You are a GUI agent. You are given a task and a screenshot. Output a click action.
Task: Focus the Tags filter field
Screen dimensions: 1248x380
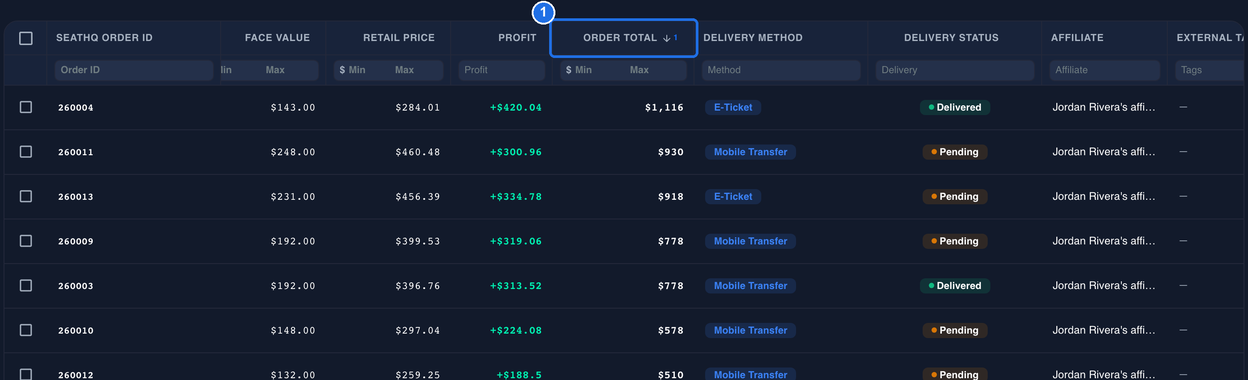click(x=1211, y=70)
